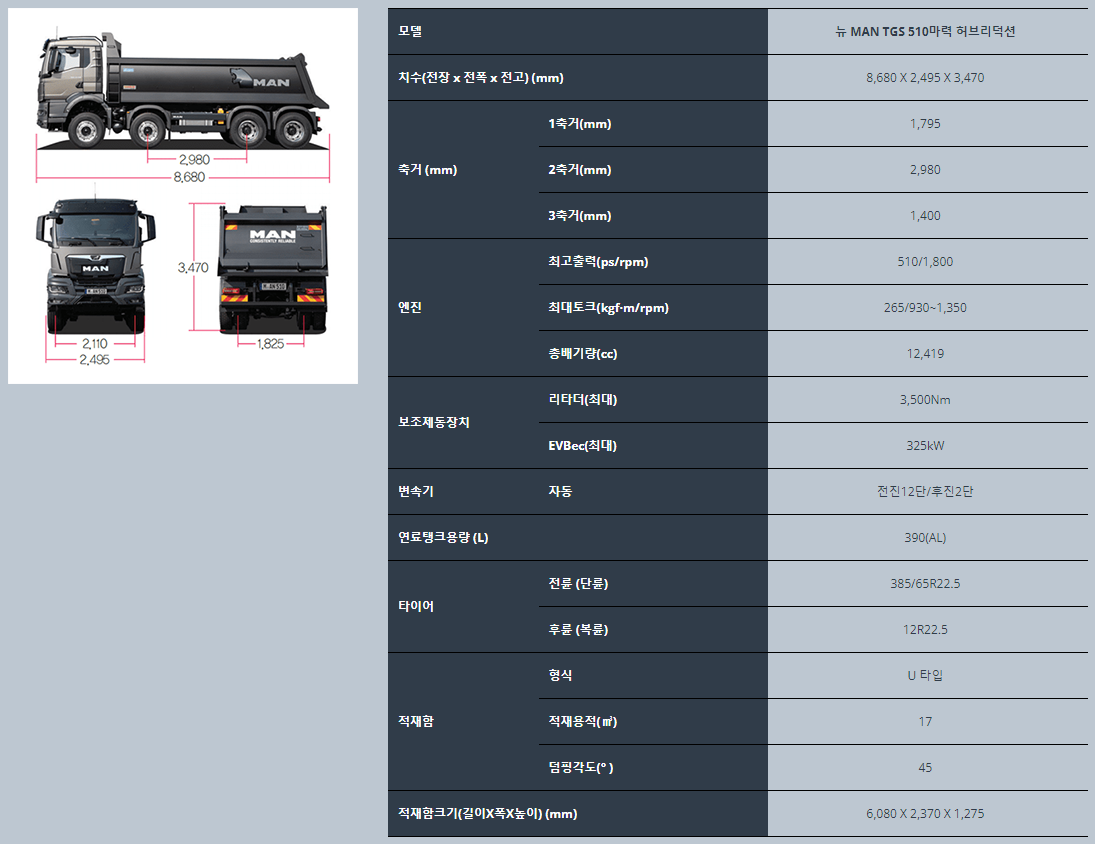Screen dimensions: 1095x844
Task: Click the '3축거(mm)' row label
Action: 580,216
